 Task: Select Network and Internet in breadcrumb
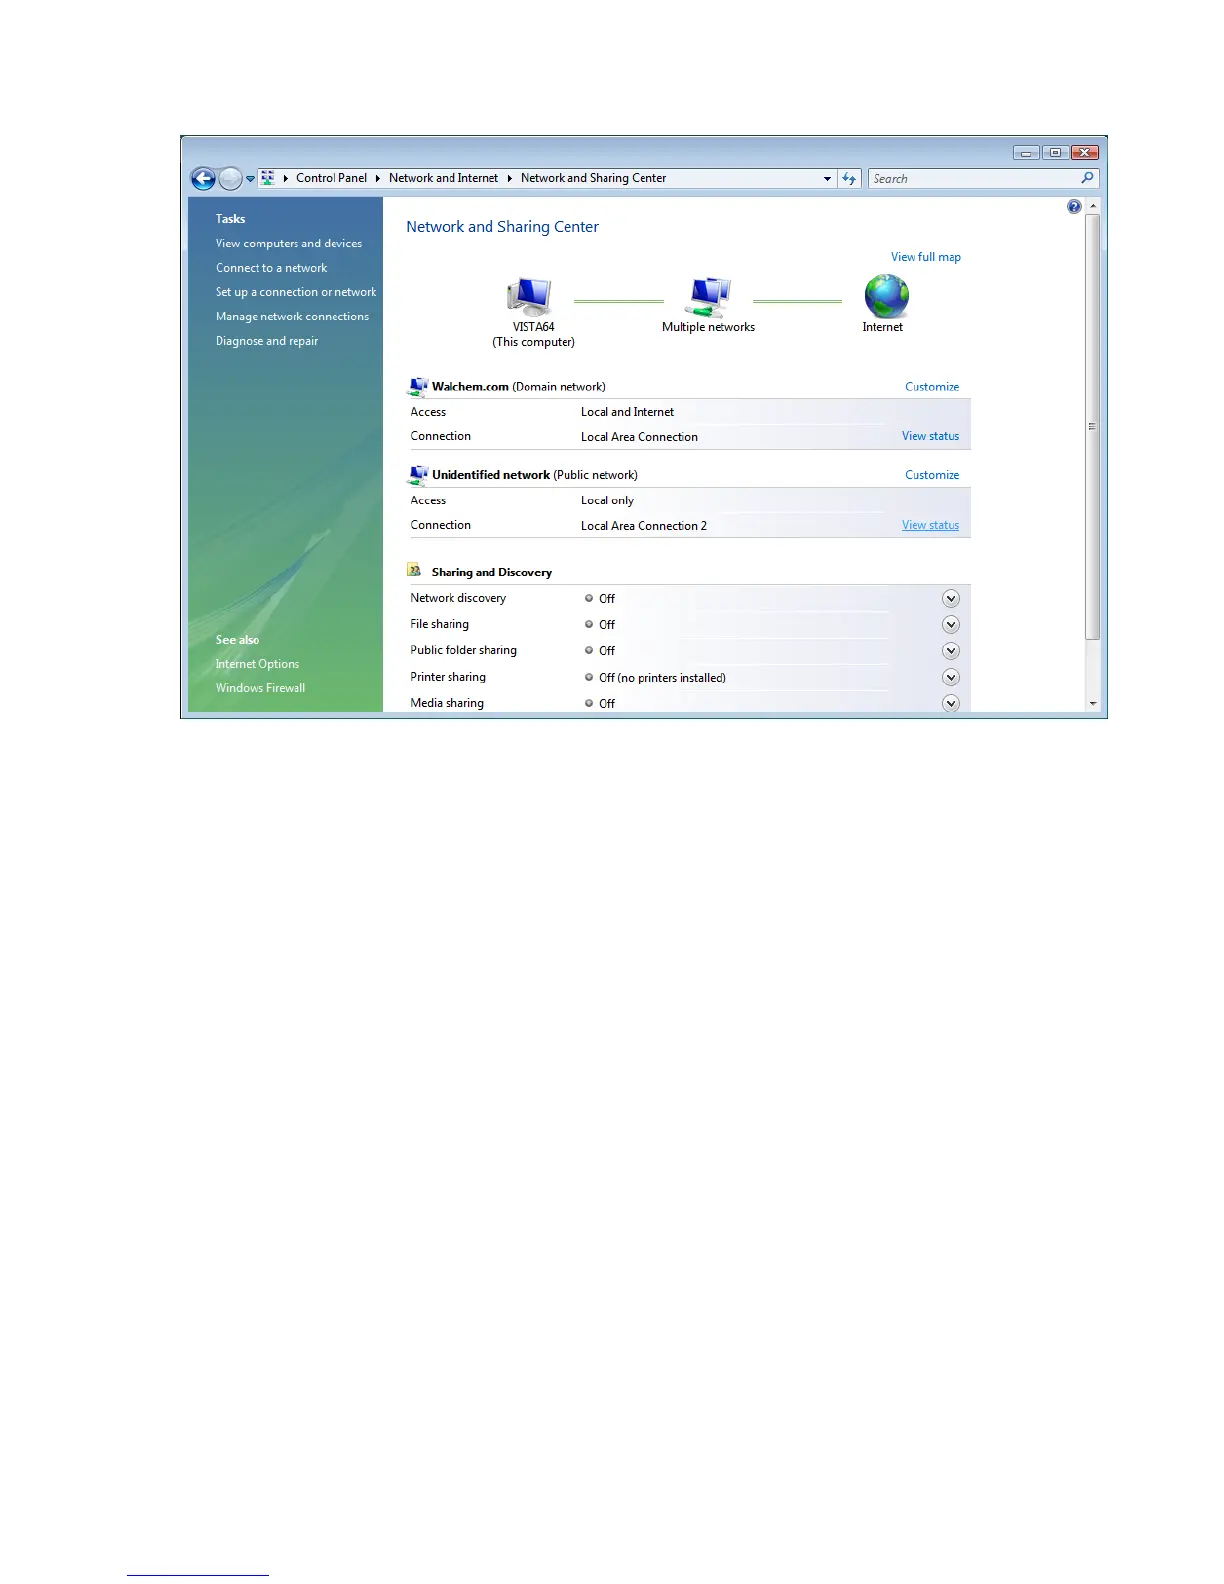pos(443,178)
